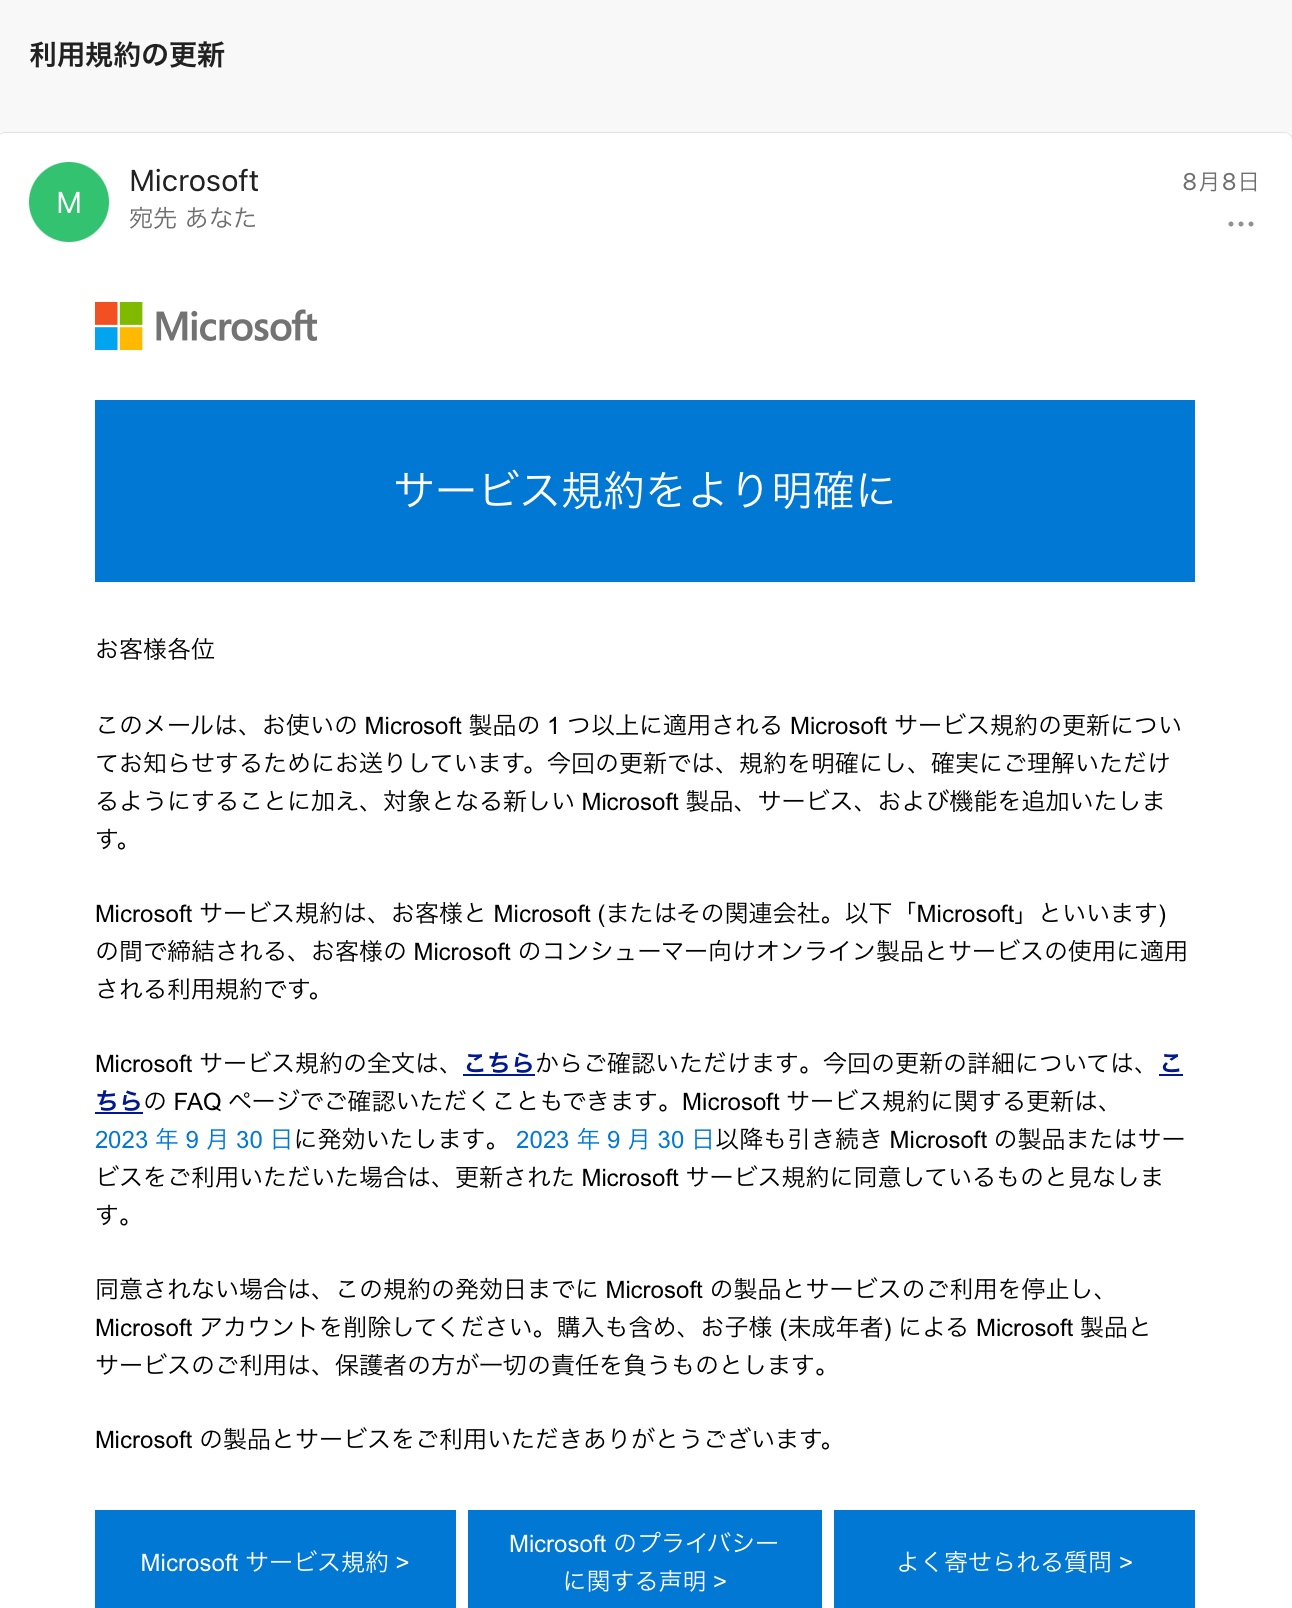1292x1608 pixels.
Task: Click the お客様各位 greeting text
Action: click(x=155, y=650)
